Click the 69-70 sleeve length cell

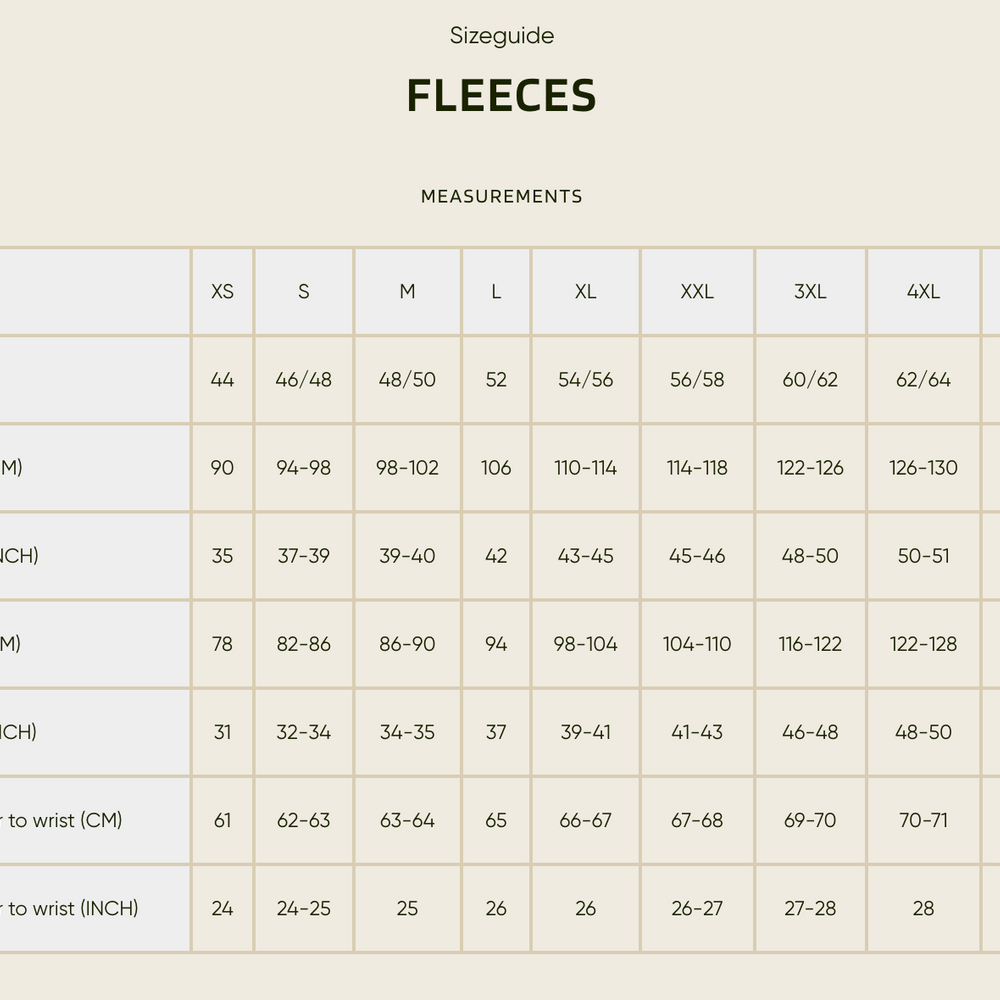(810, 820)
